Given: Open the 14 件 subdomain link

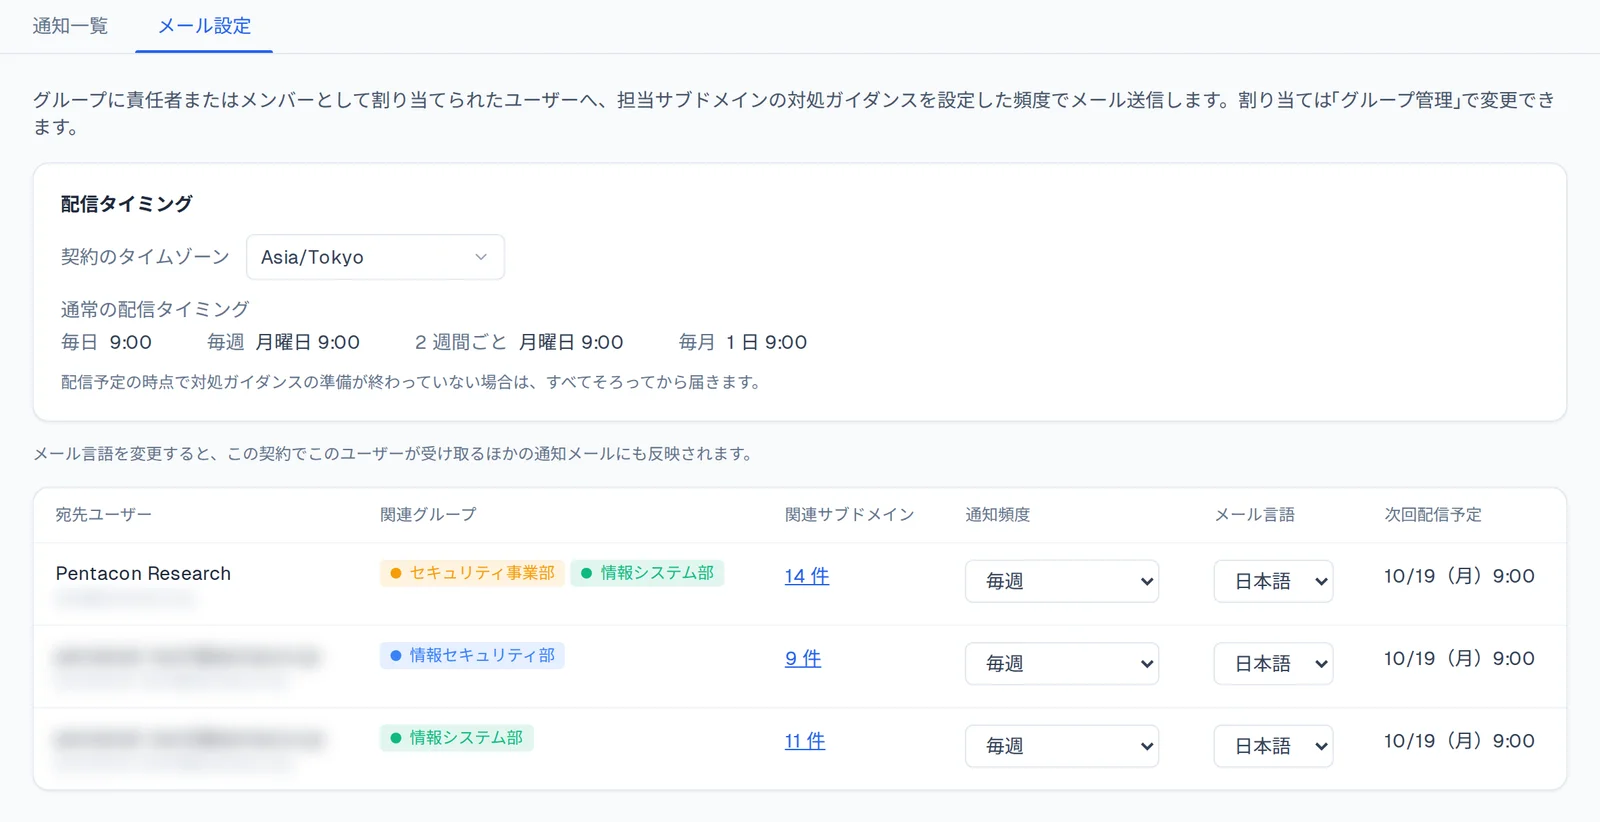Looking at the screenshot, I should [x=807, y=576].
